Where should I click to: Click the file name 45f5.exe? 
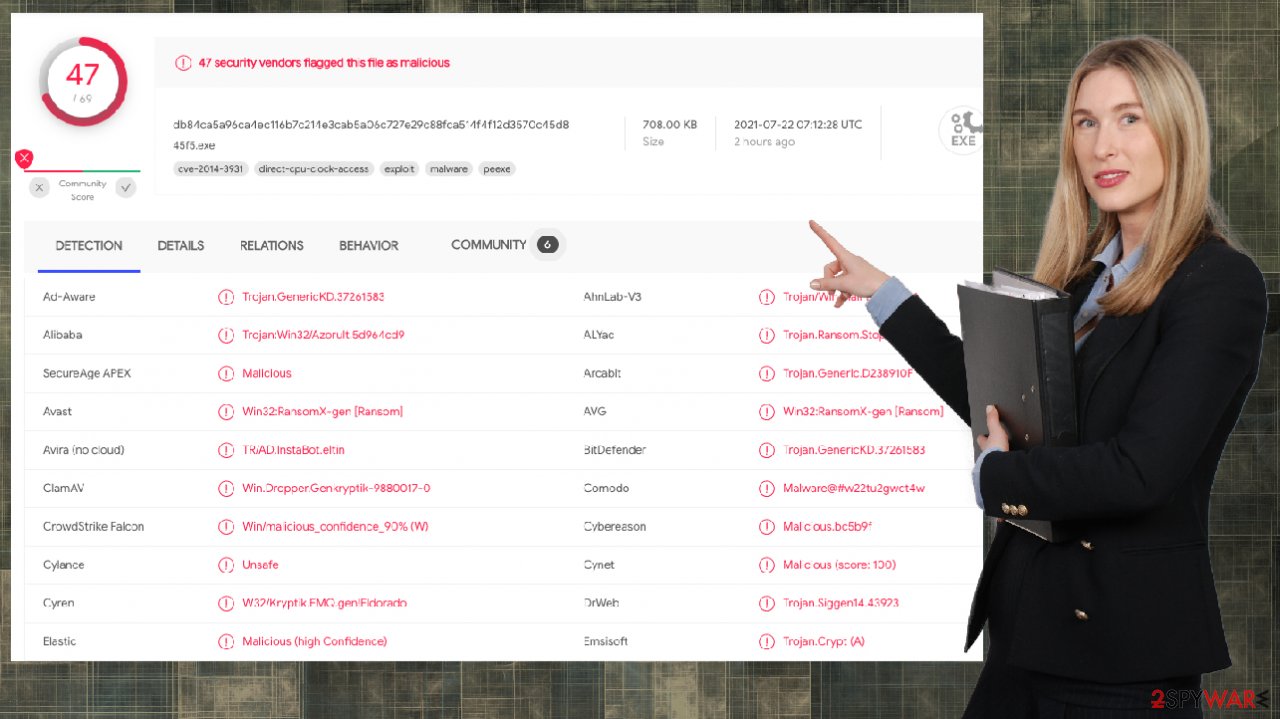coord(195,145)
